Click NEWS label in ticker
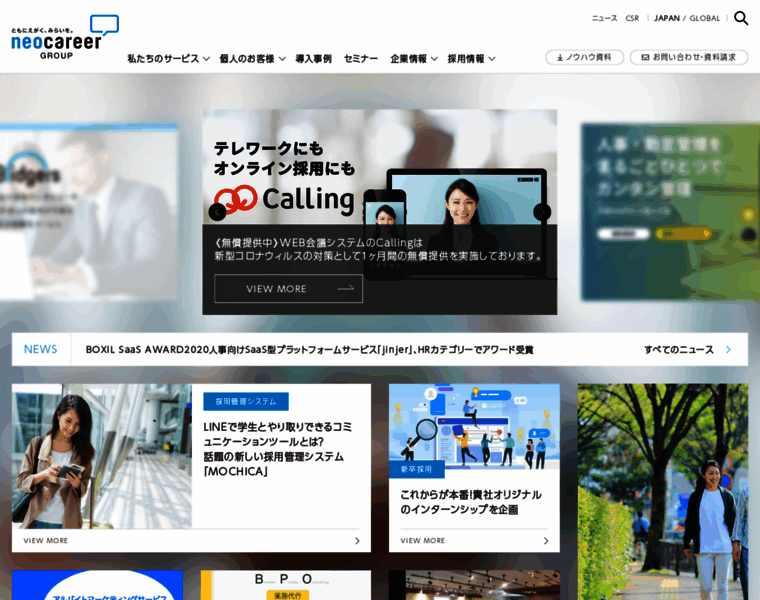 click(41, 349)
